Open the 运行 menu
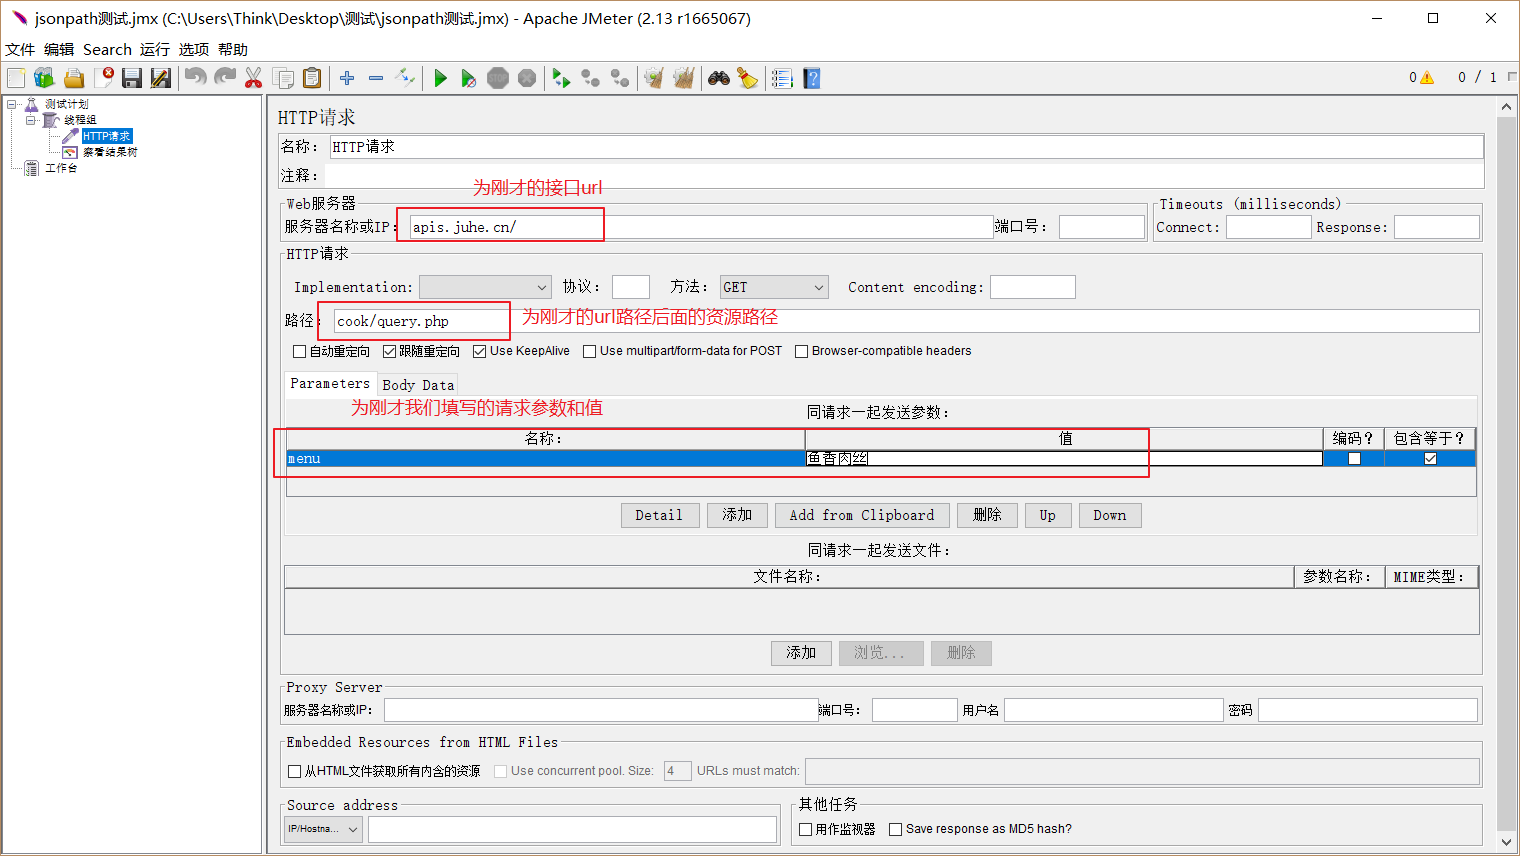The image size is (1520, 856). (155, 49)
